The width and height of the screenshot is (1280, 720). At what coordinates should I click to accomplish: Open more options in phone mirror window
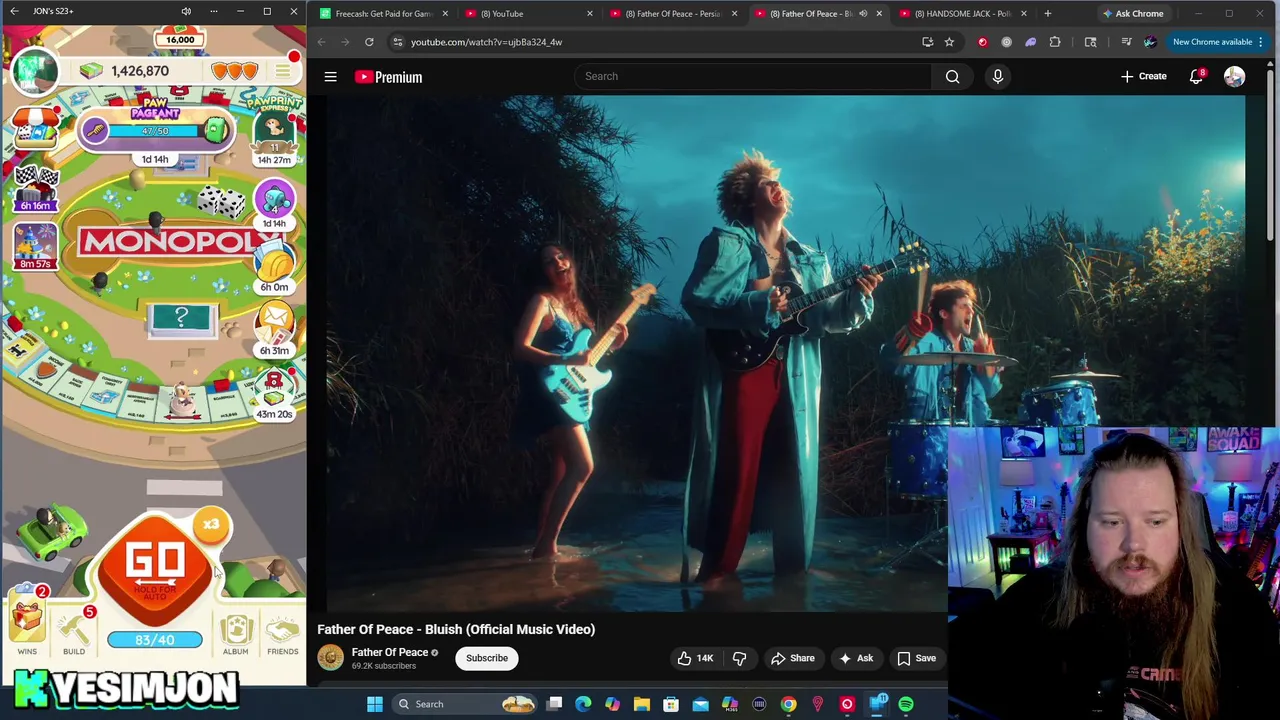[213, 11]
